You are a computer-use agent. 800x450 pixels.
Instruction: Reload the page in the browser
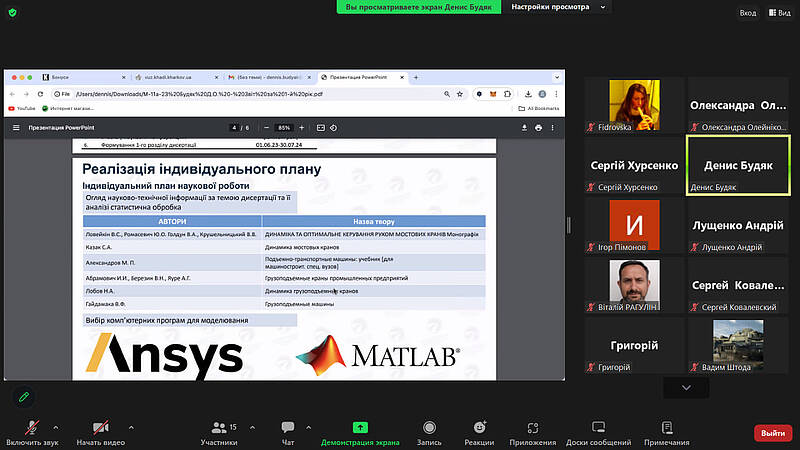(x=40, y=94)
